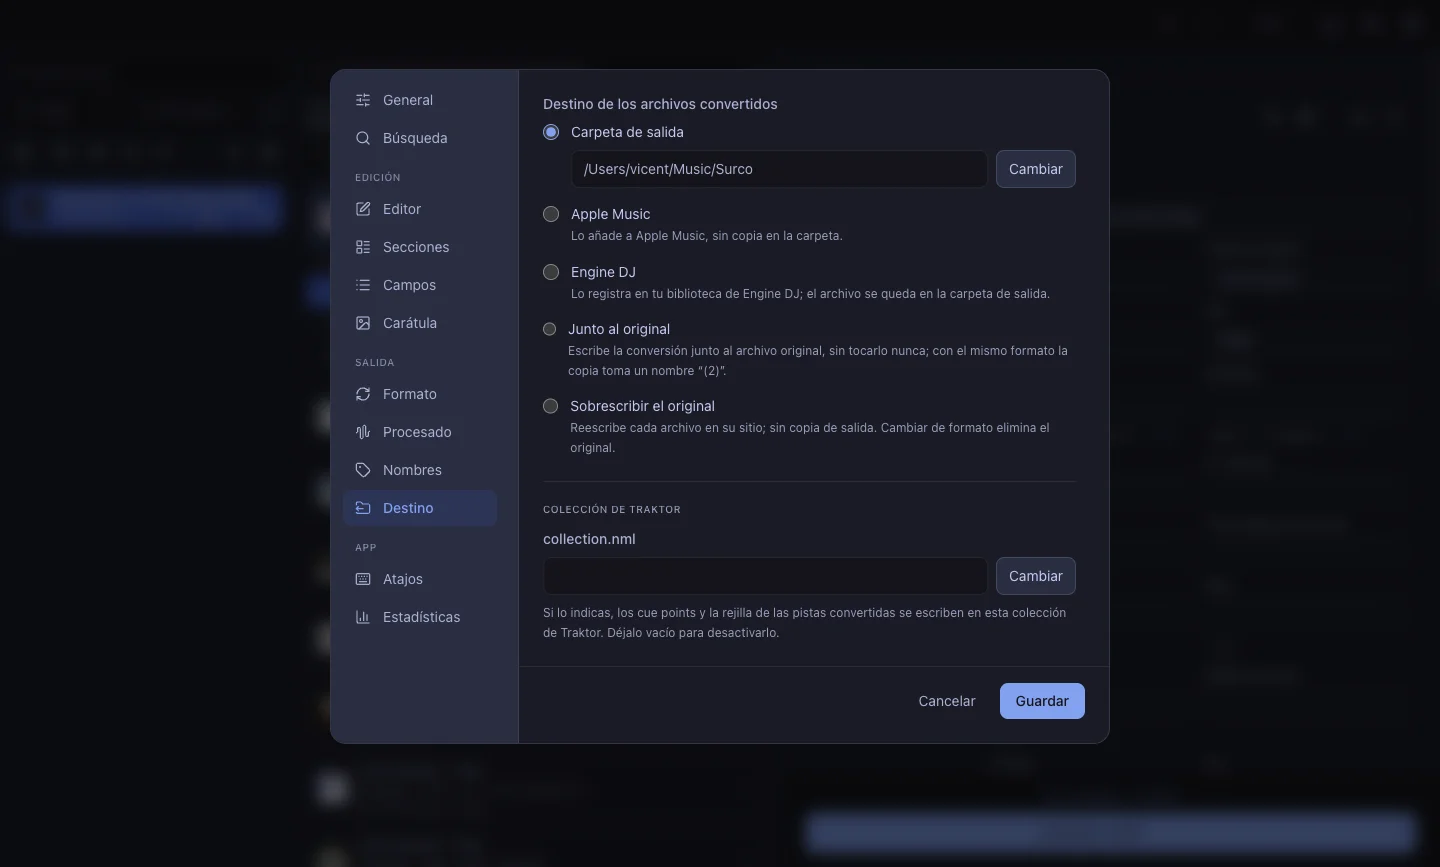Click the Engine DJ description text
Screen dimensions: 1440x867
point(810,294)
